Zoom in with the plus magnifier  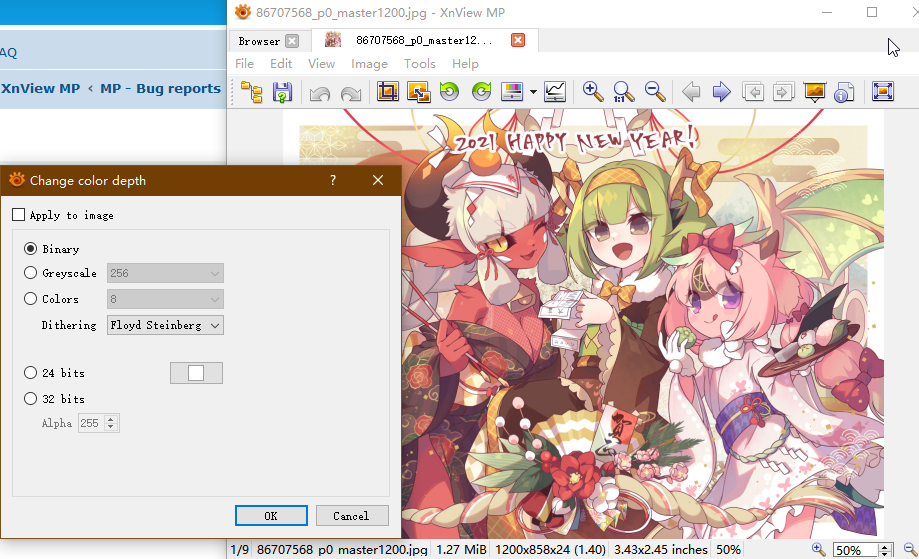point(593,91)
